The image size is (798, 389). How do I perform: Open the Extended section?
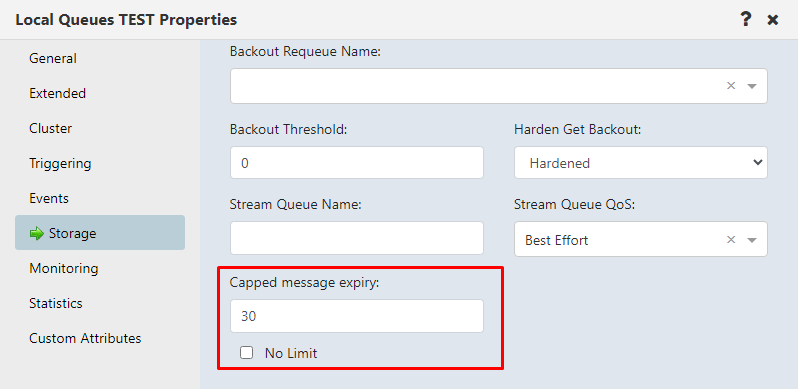[58, 93]
